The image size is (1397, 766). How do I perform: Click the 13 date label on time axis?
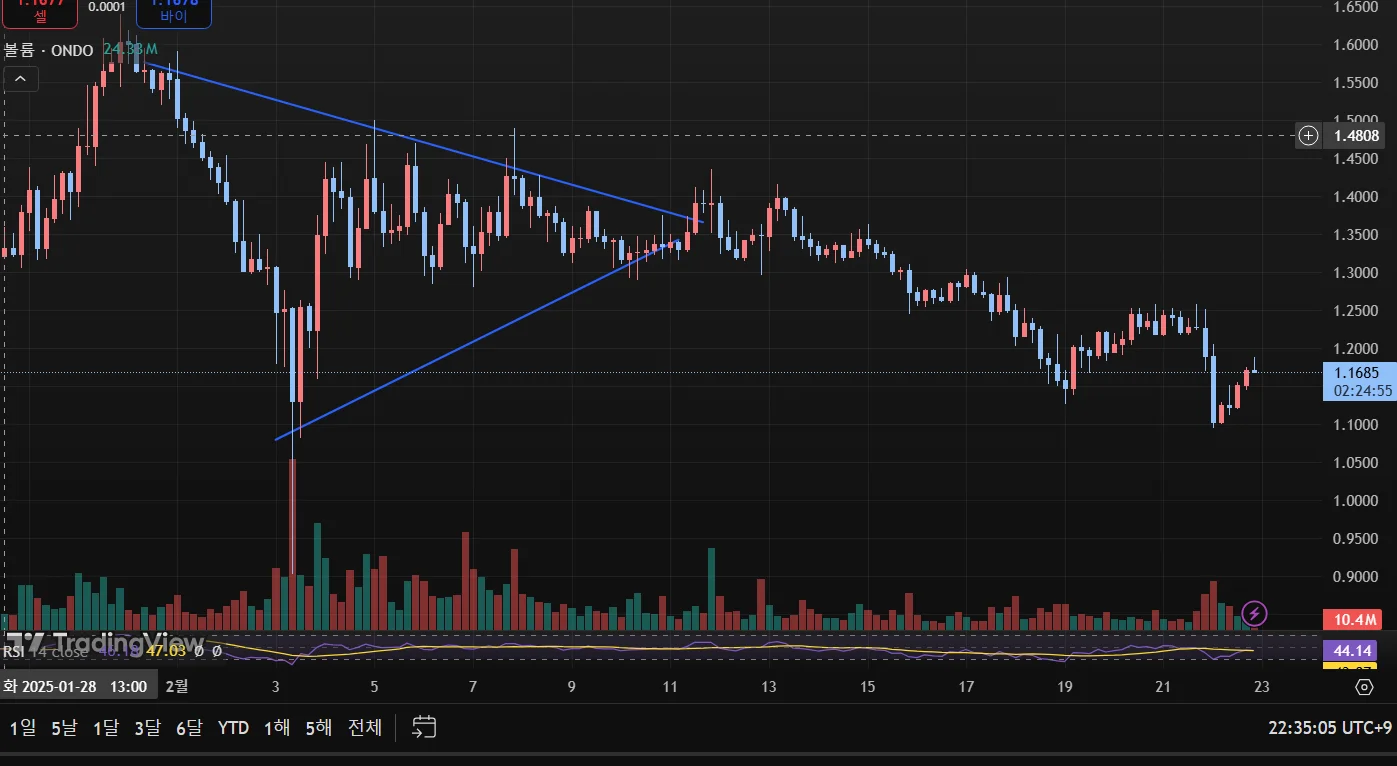[x=768, y=687]
